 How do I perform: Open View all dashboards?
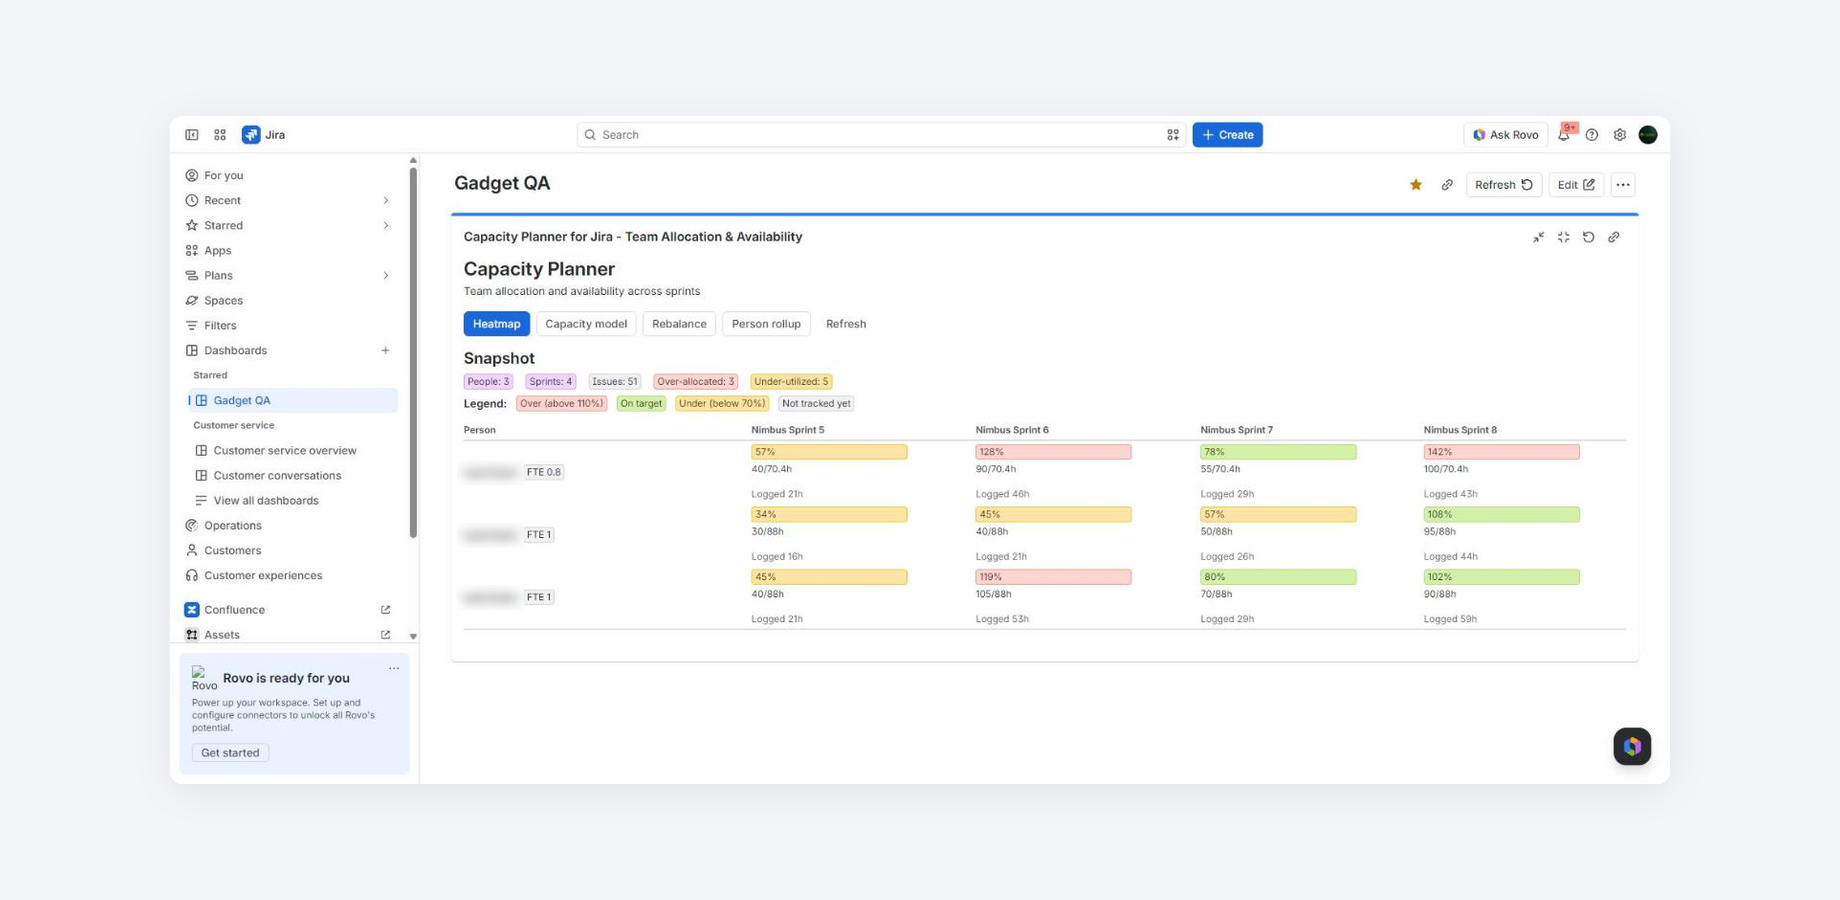266,501
